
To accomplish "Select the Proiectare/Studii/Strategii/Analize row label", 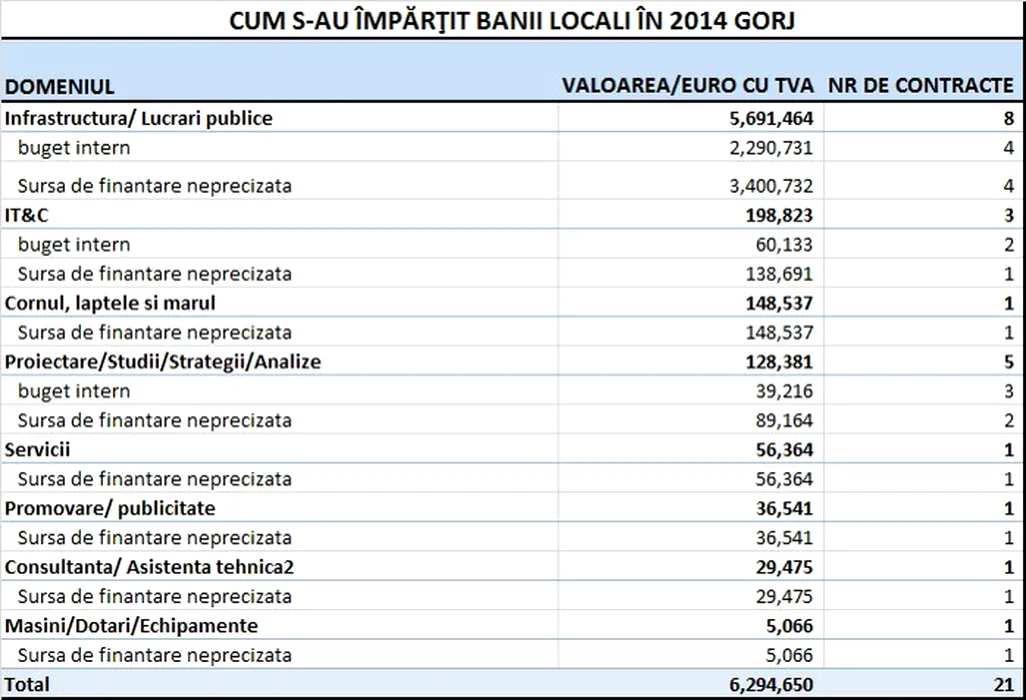I will point(163,361).
